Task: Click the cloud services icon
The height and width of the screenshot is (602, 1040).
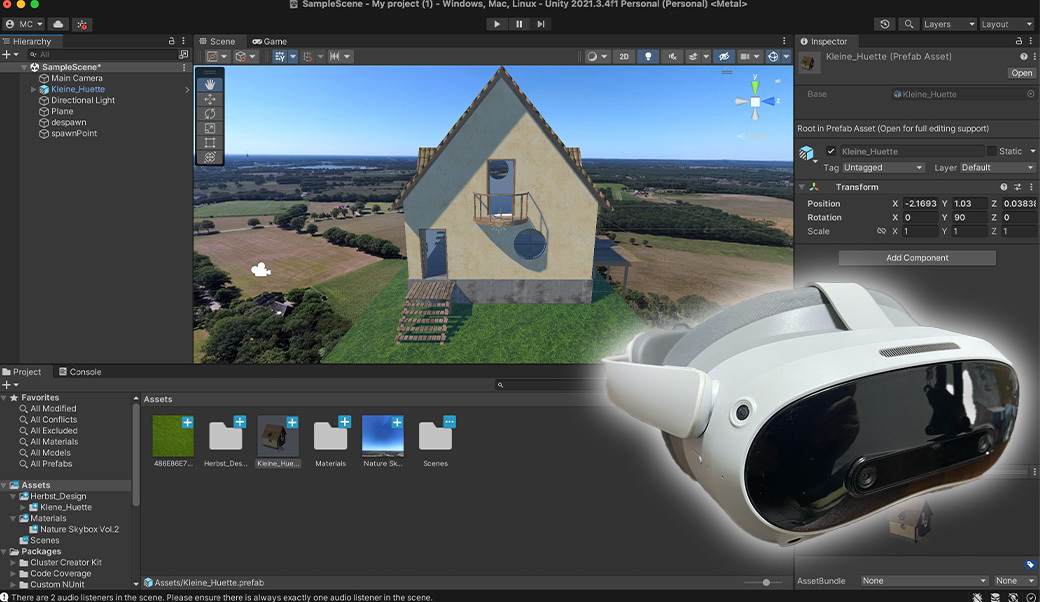Action: click(x=58, y=24)
